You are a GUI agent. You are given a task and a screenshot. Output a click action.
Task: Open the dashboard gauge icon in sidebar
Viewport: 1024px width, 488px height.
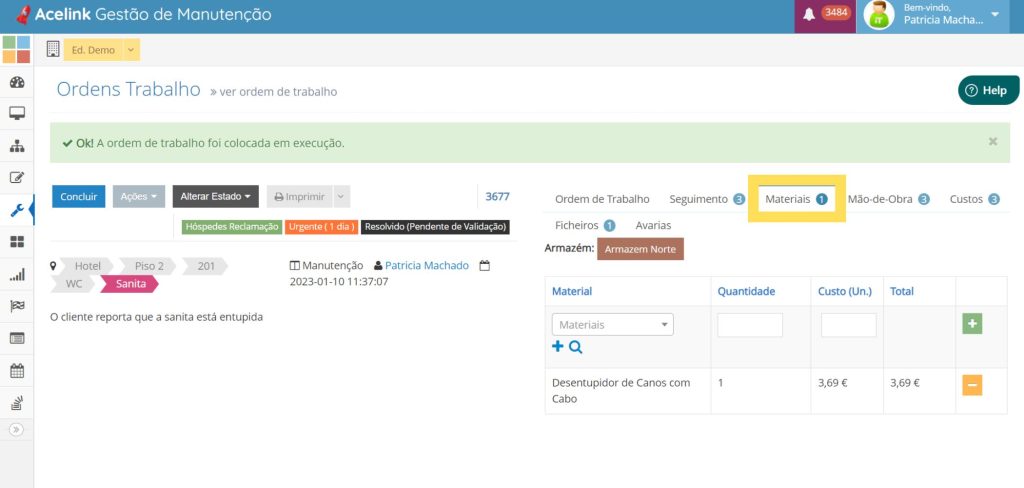click(16, 83)
